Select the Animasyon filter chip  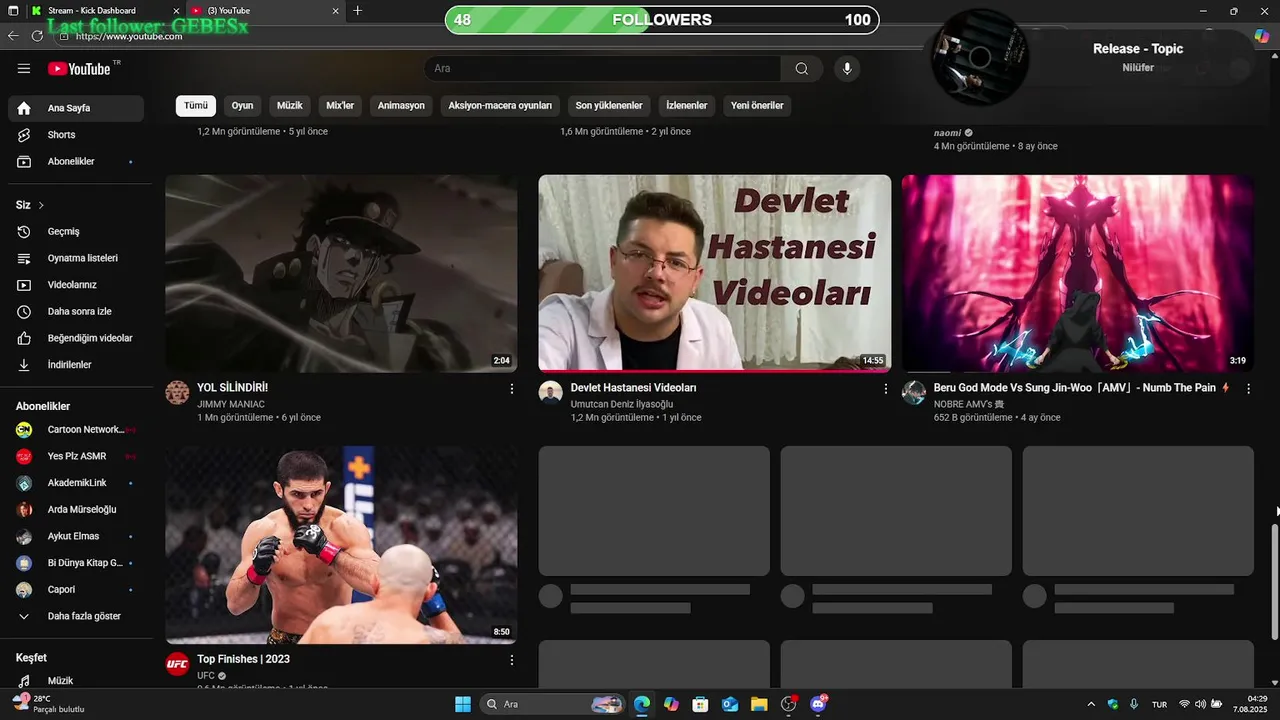(401, 106)
